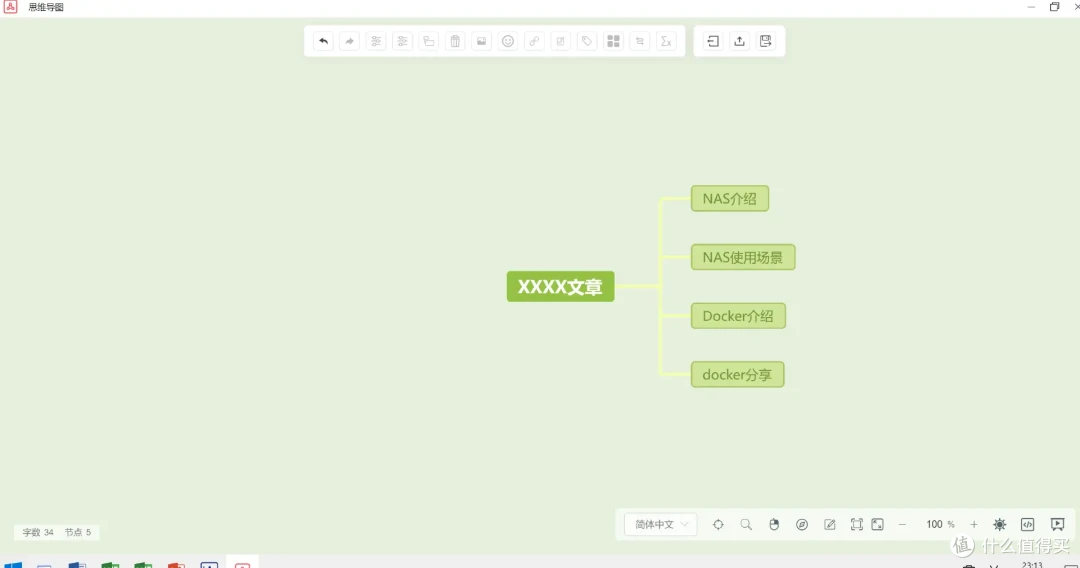1080x568 pixels.
Task: Select the NAS介绍 node
Action: tap(730, 199)
